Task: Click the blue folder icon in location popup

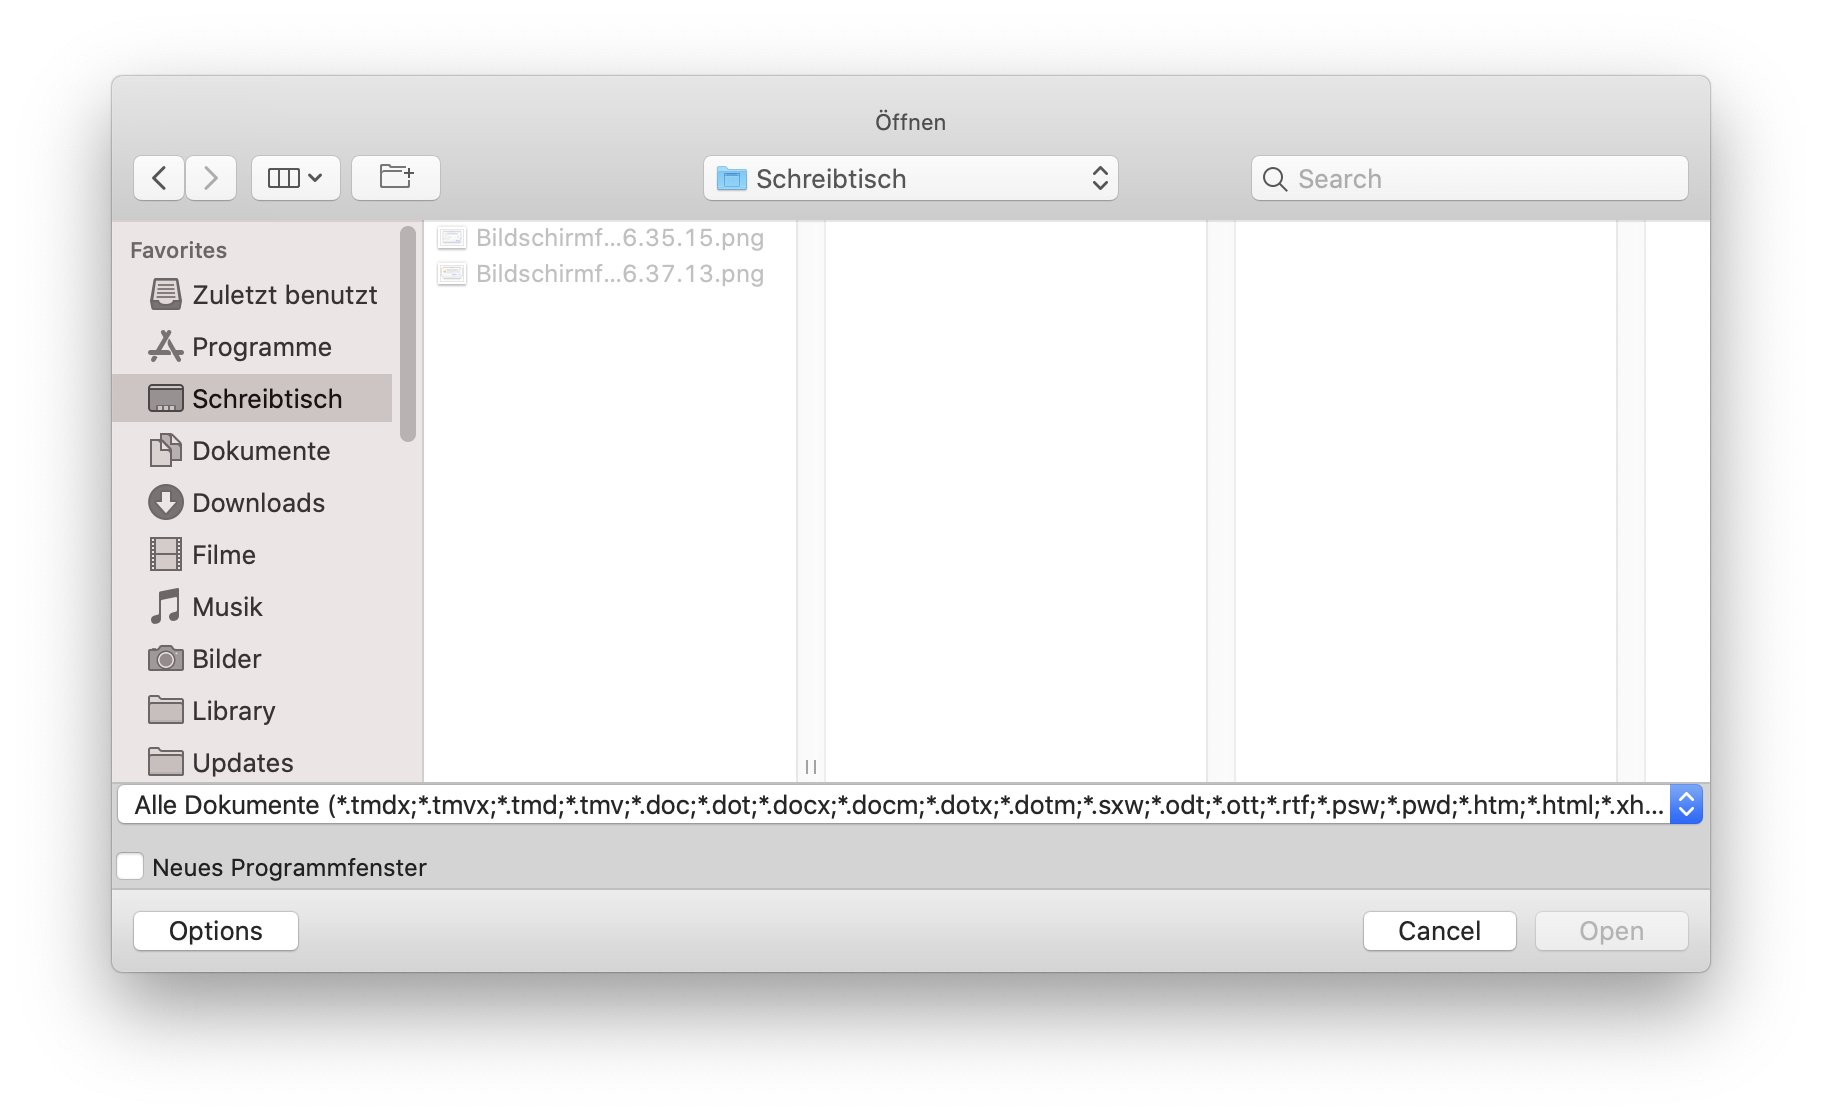Action: 732,179
